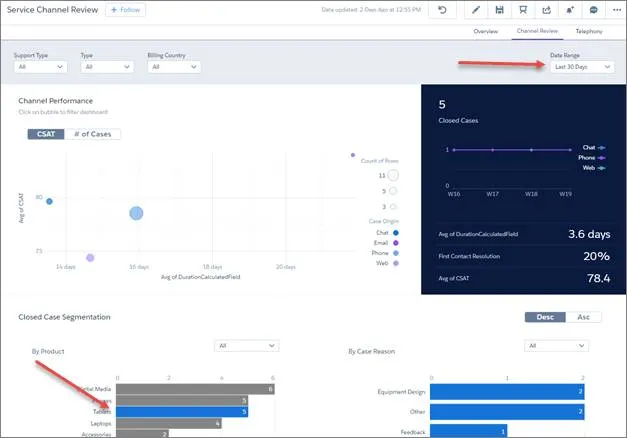Click the Phone line legend in Closed Cases
The height and width of the screenshot is (438, 627).
pos(591,158)
